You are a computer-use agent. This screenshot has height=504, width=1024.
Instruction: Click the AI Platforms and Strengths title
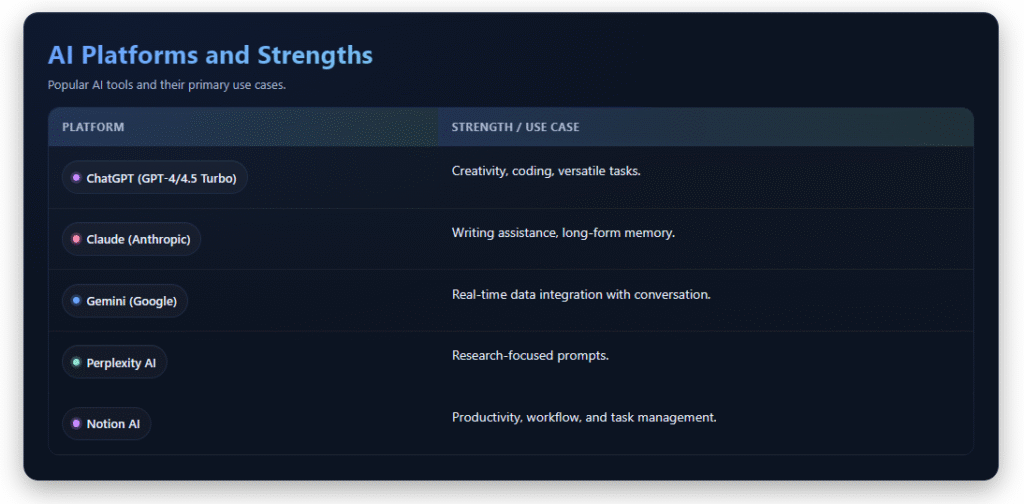point(210,55)
